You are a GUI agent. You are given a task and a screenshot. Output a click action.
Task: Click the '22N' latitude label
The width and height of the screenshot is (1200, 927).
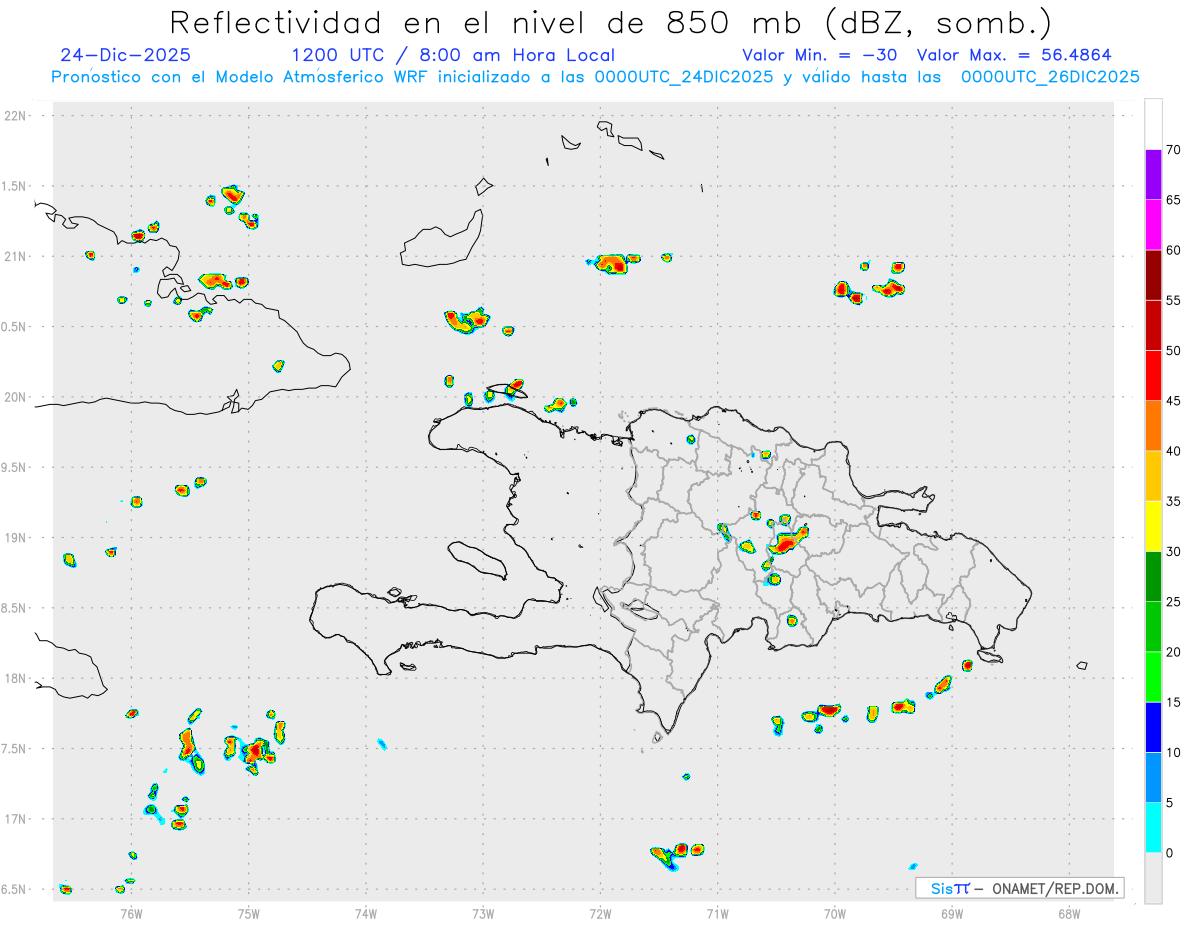click(16, 116)
